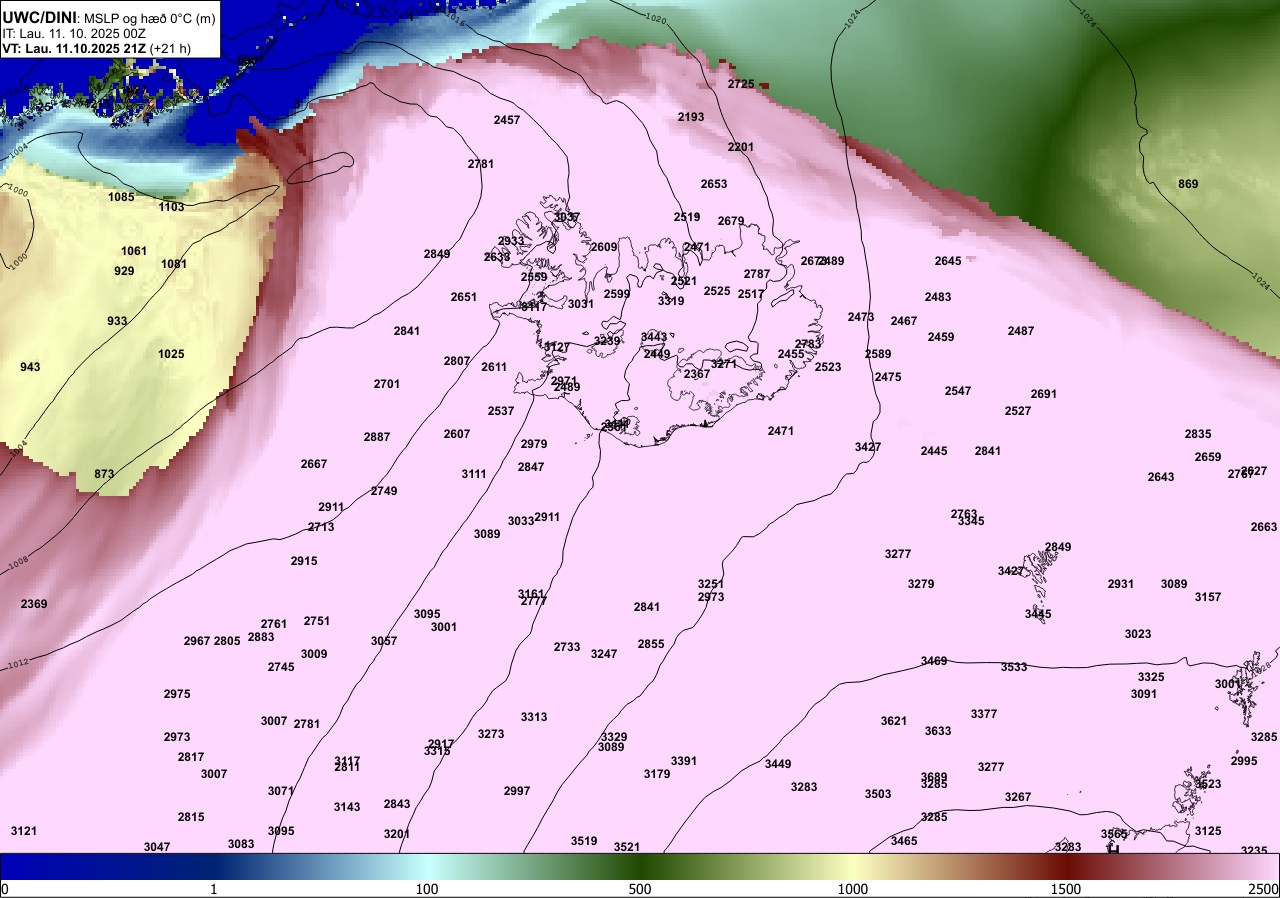Viewport: 1280px width, 898px height.
Task: Click the map value 2979
Action: 534,444
